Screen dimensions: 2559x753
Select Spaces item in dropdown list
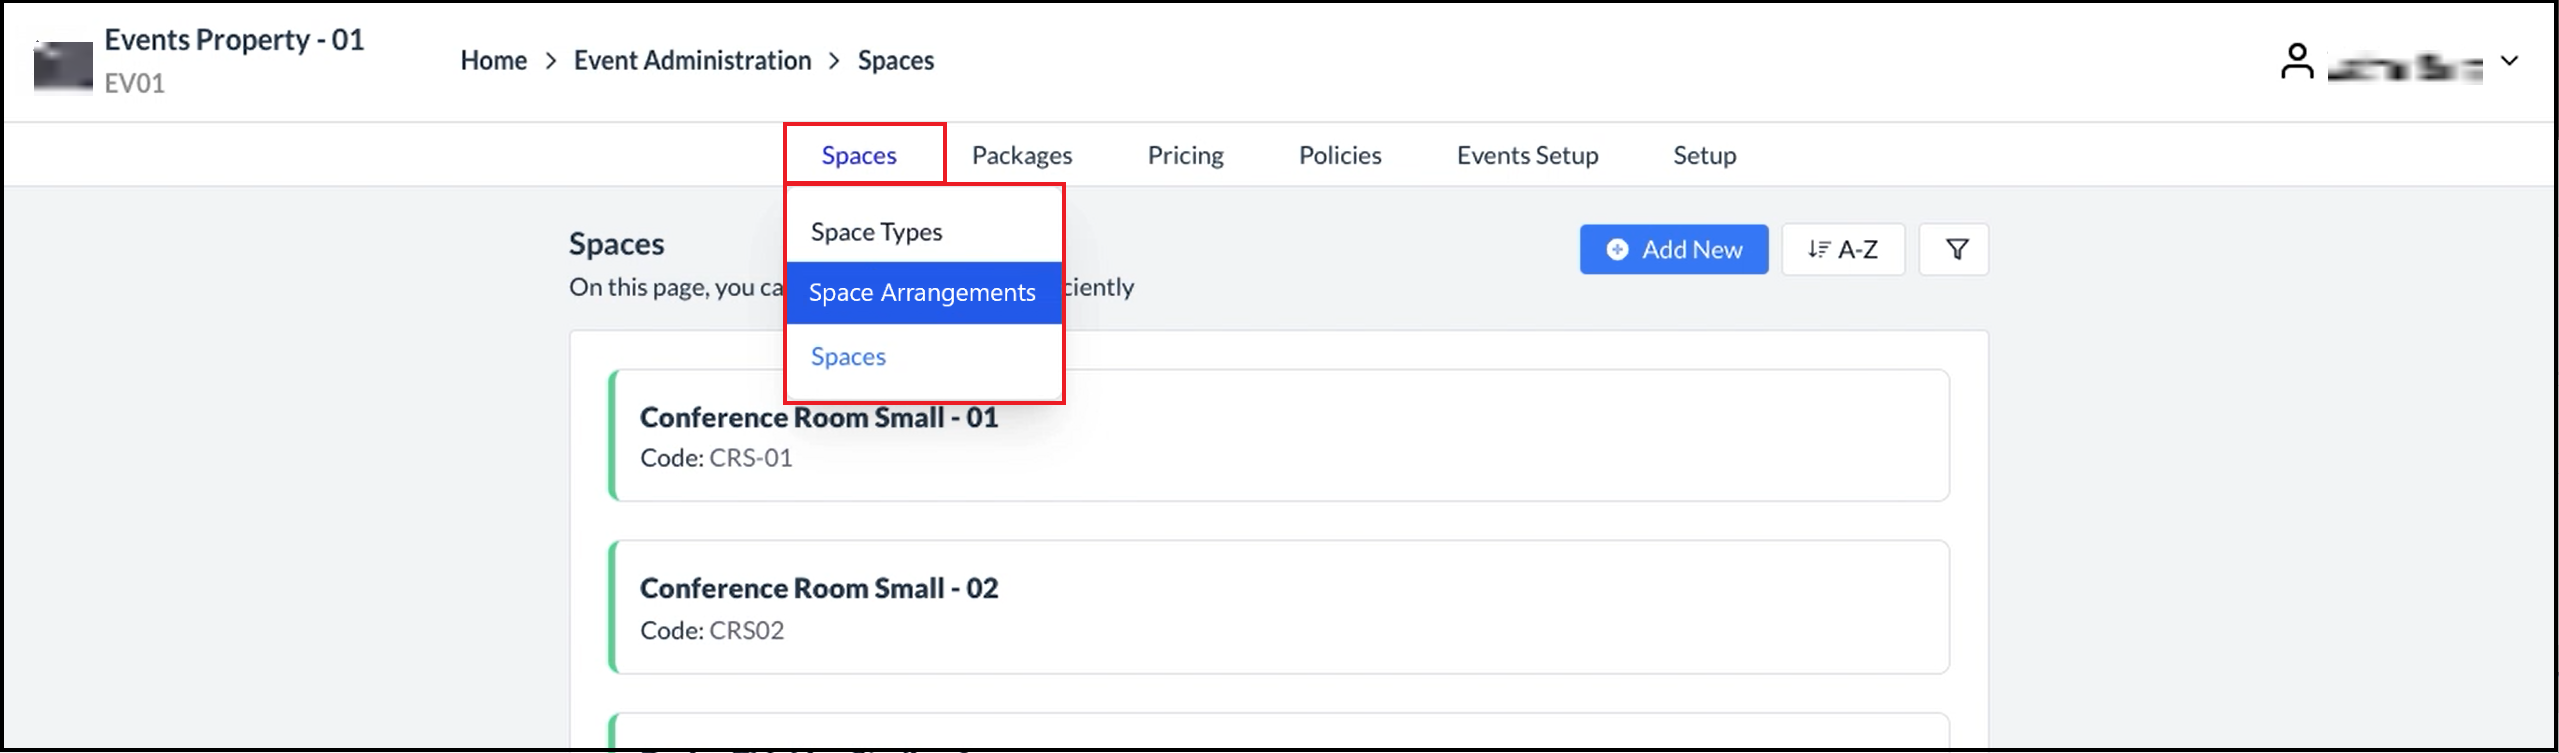point(848,357)
